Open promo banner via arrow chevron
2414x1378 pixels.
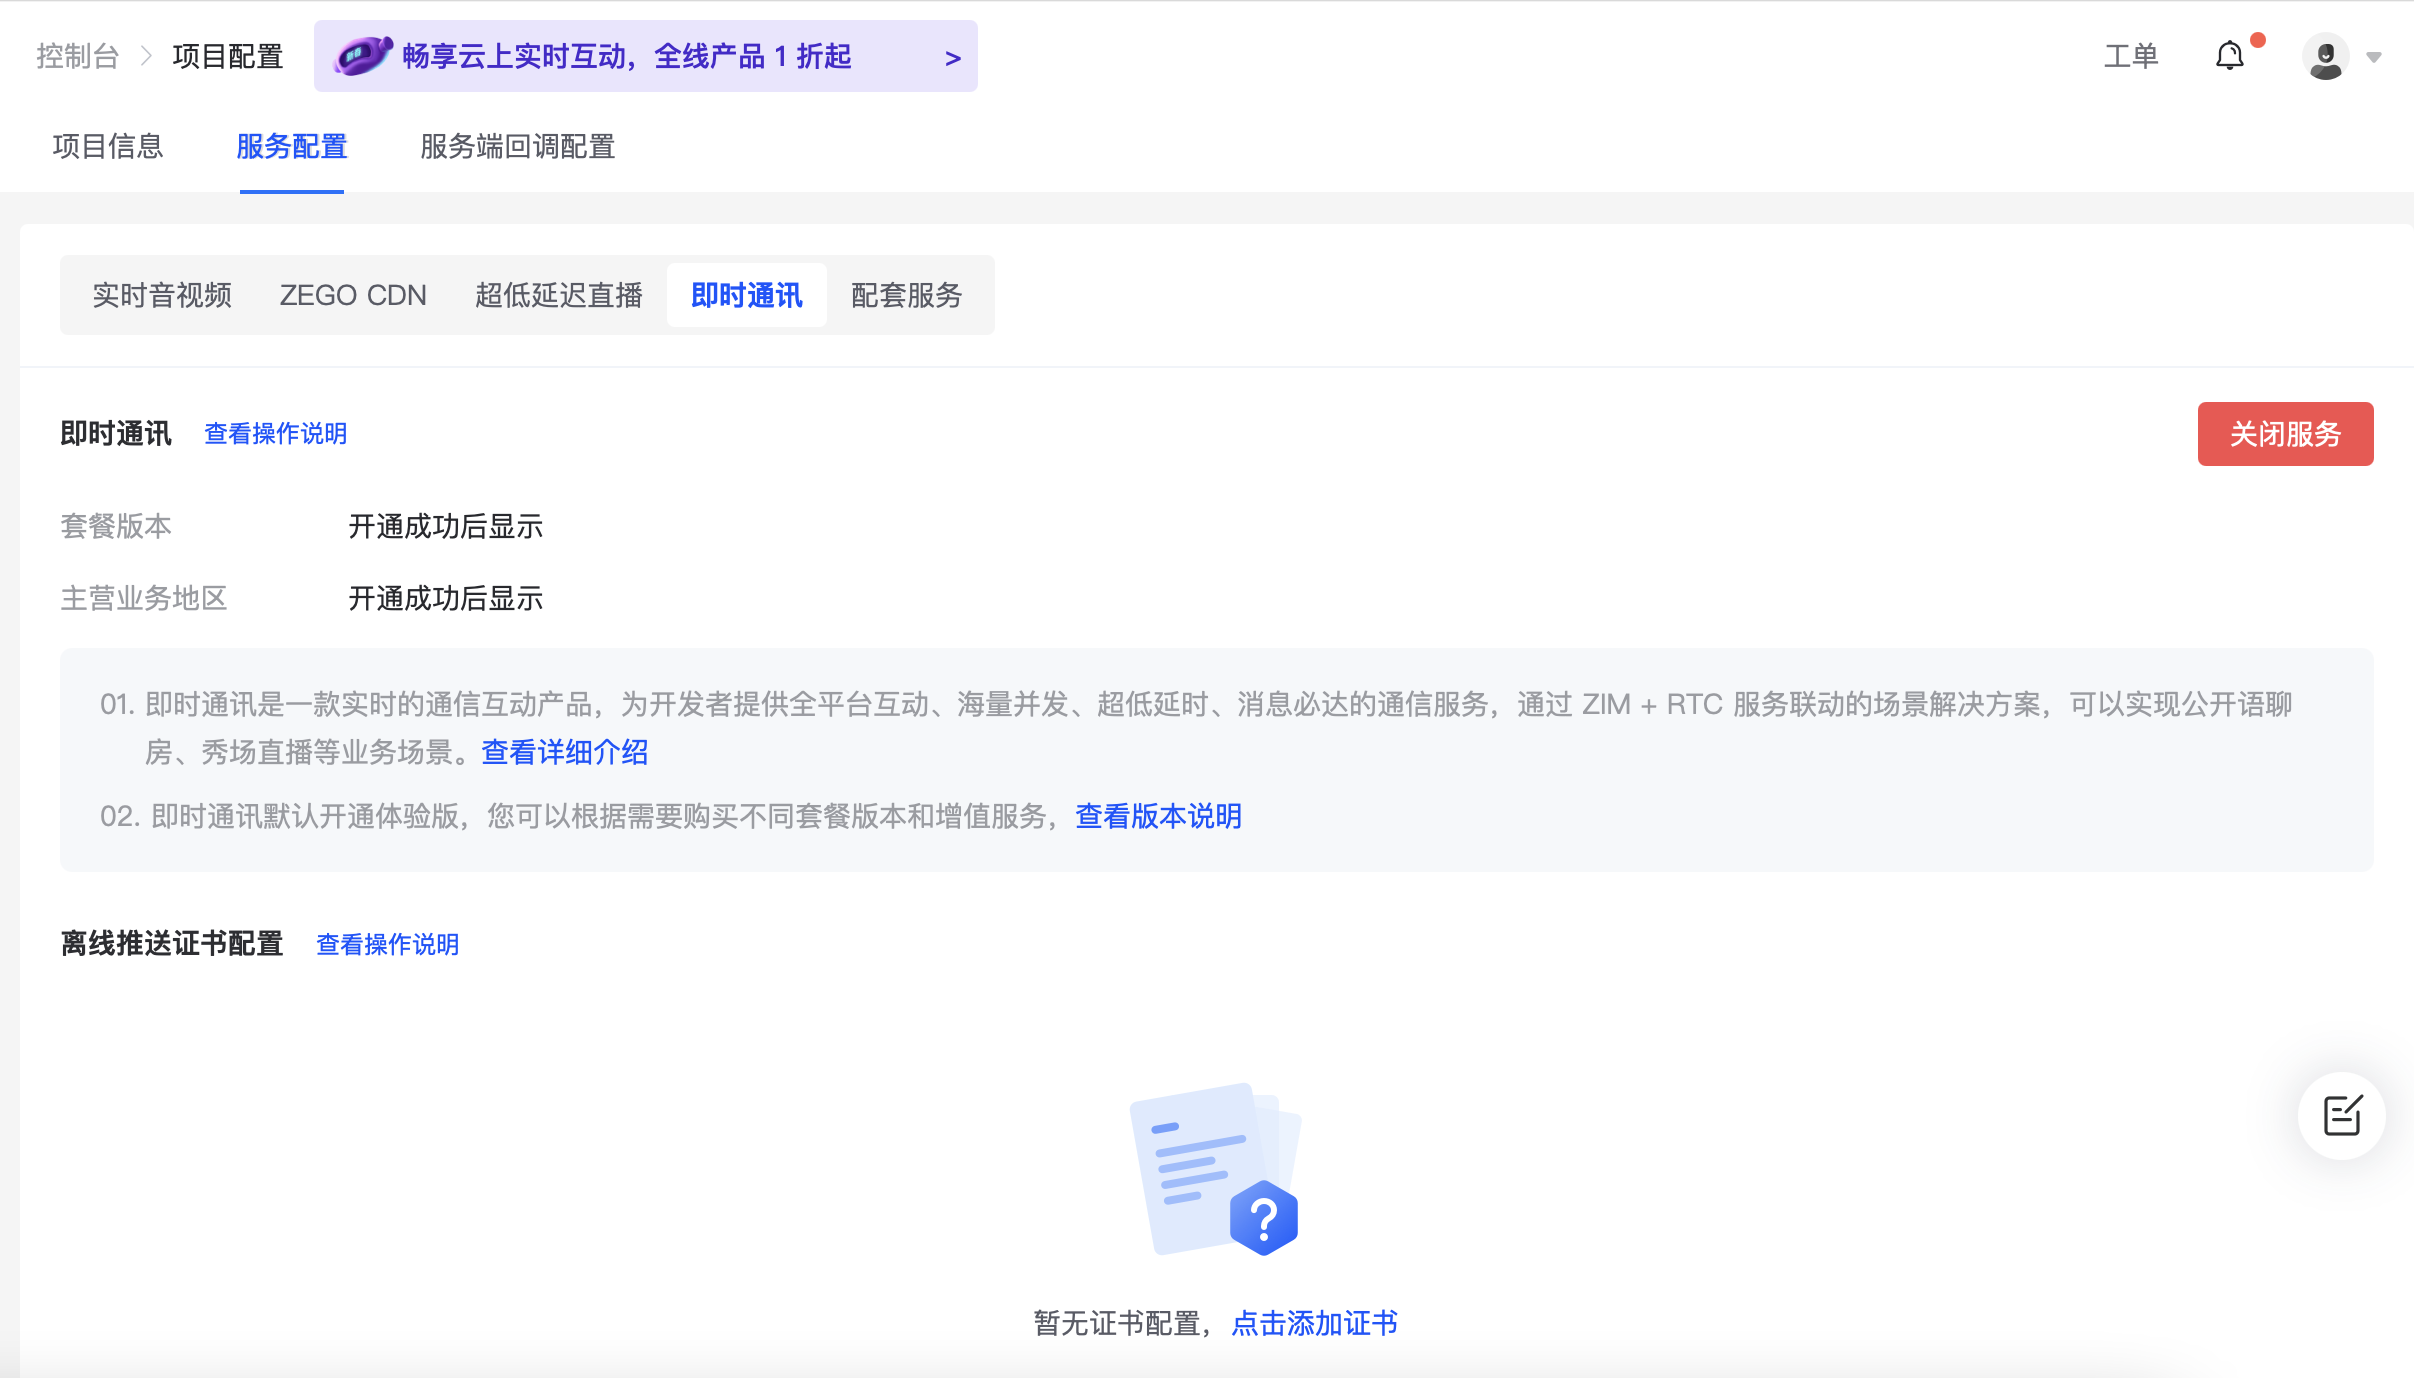(952, 58)
